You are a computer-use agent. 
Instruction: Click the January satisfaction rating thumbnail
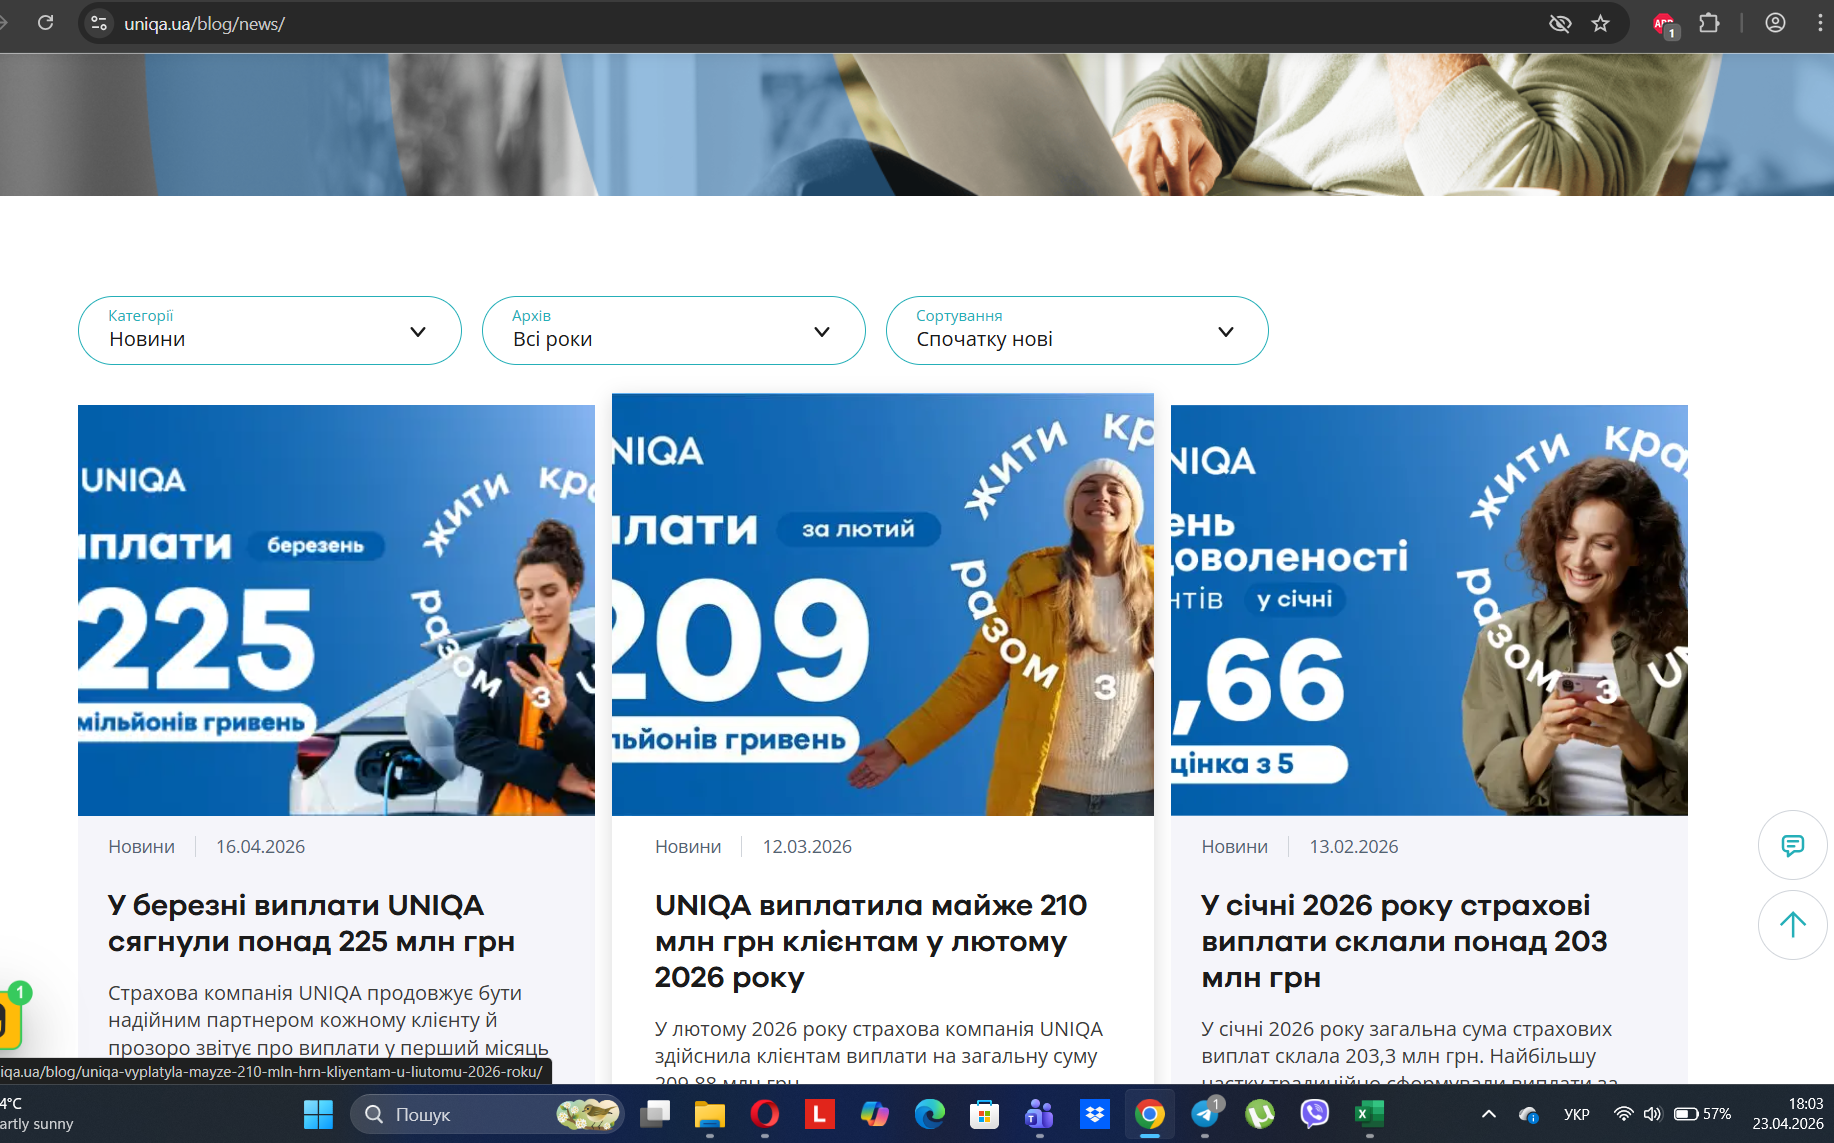1429,610
